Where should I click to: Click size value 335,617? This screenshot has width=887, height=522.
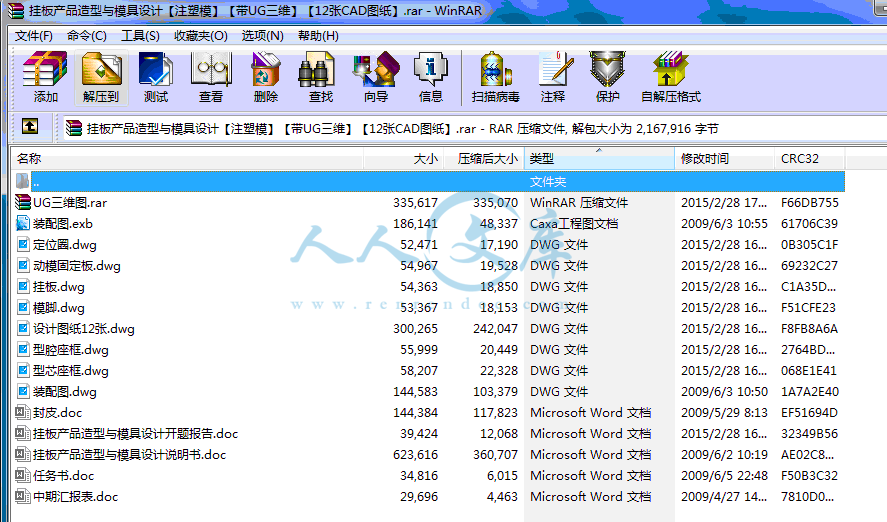[415, 202]
